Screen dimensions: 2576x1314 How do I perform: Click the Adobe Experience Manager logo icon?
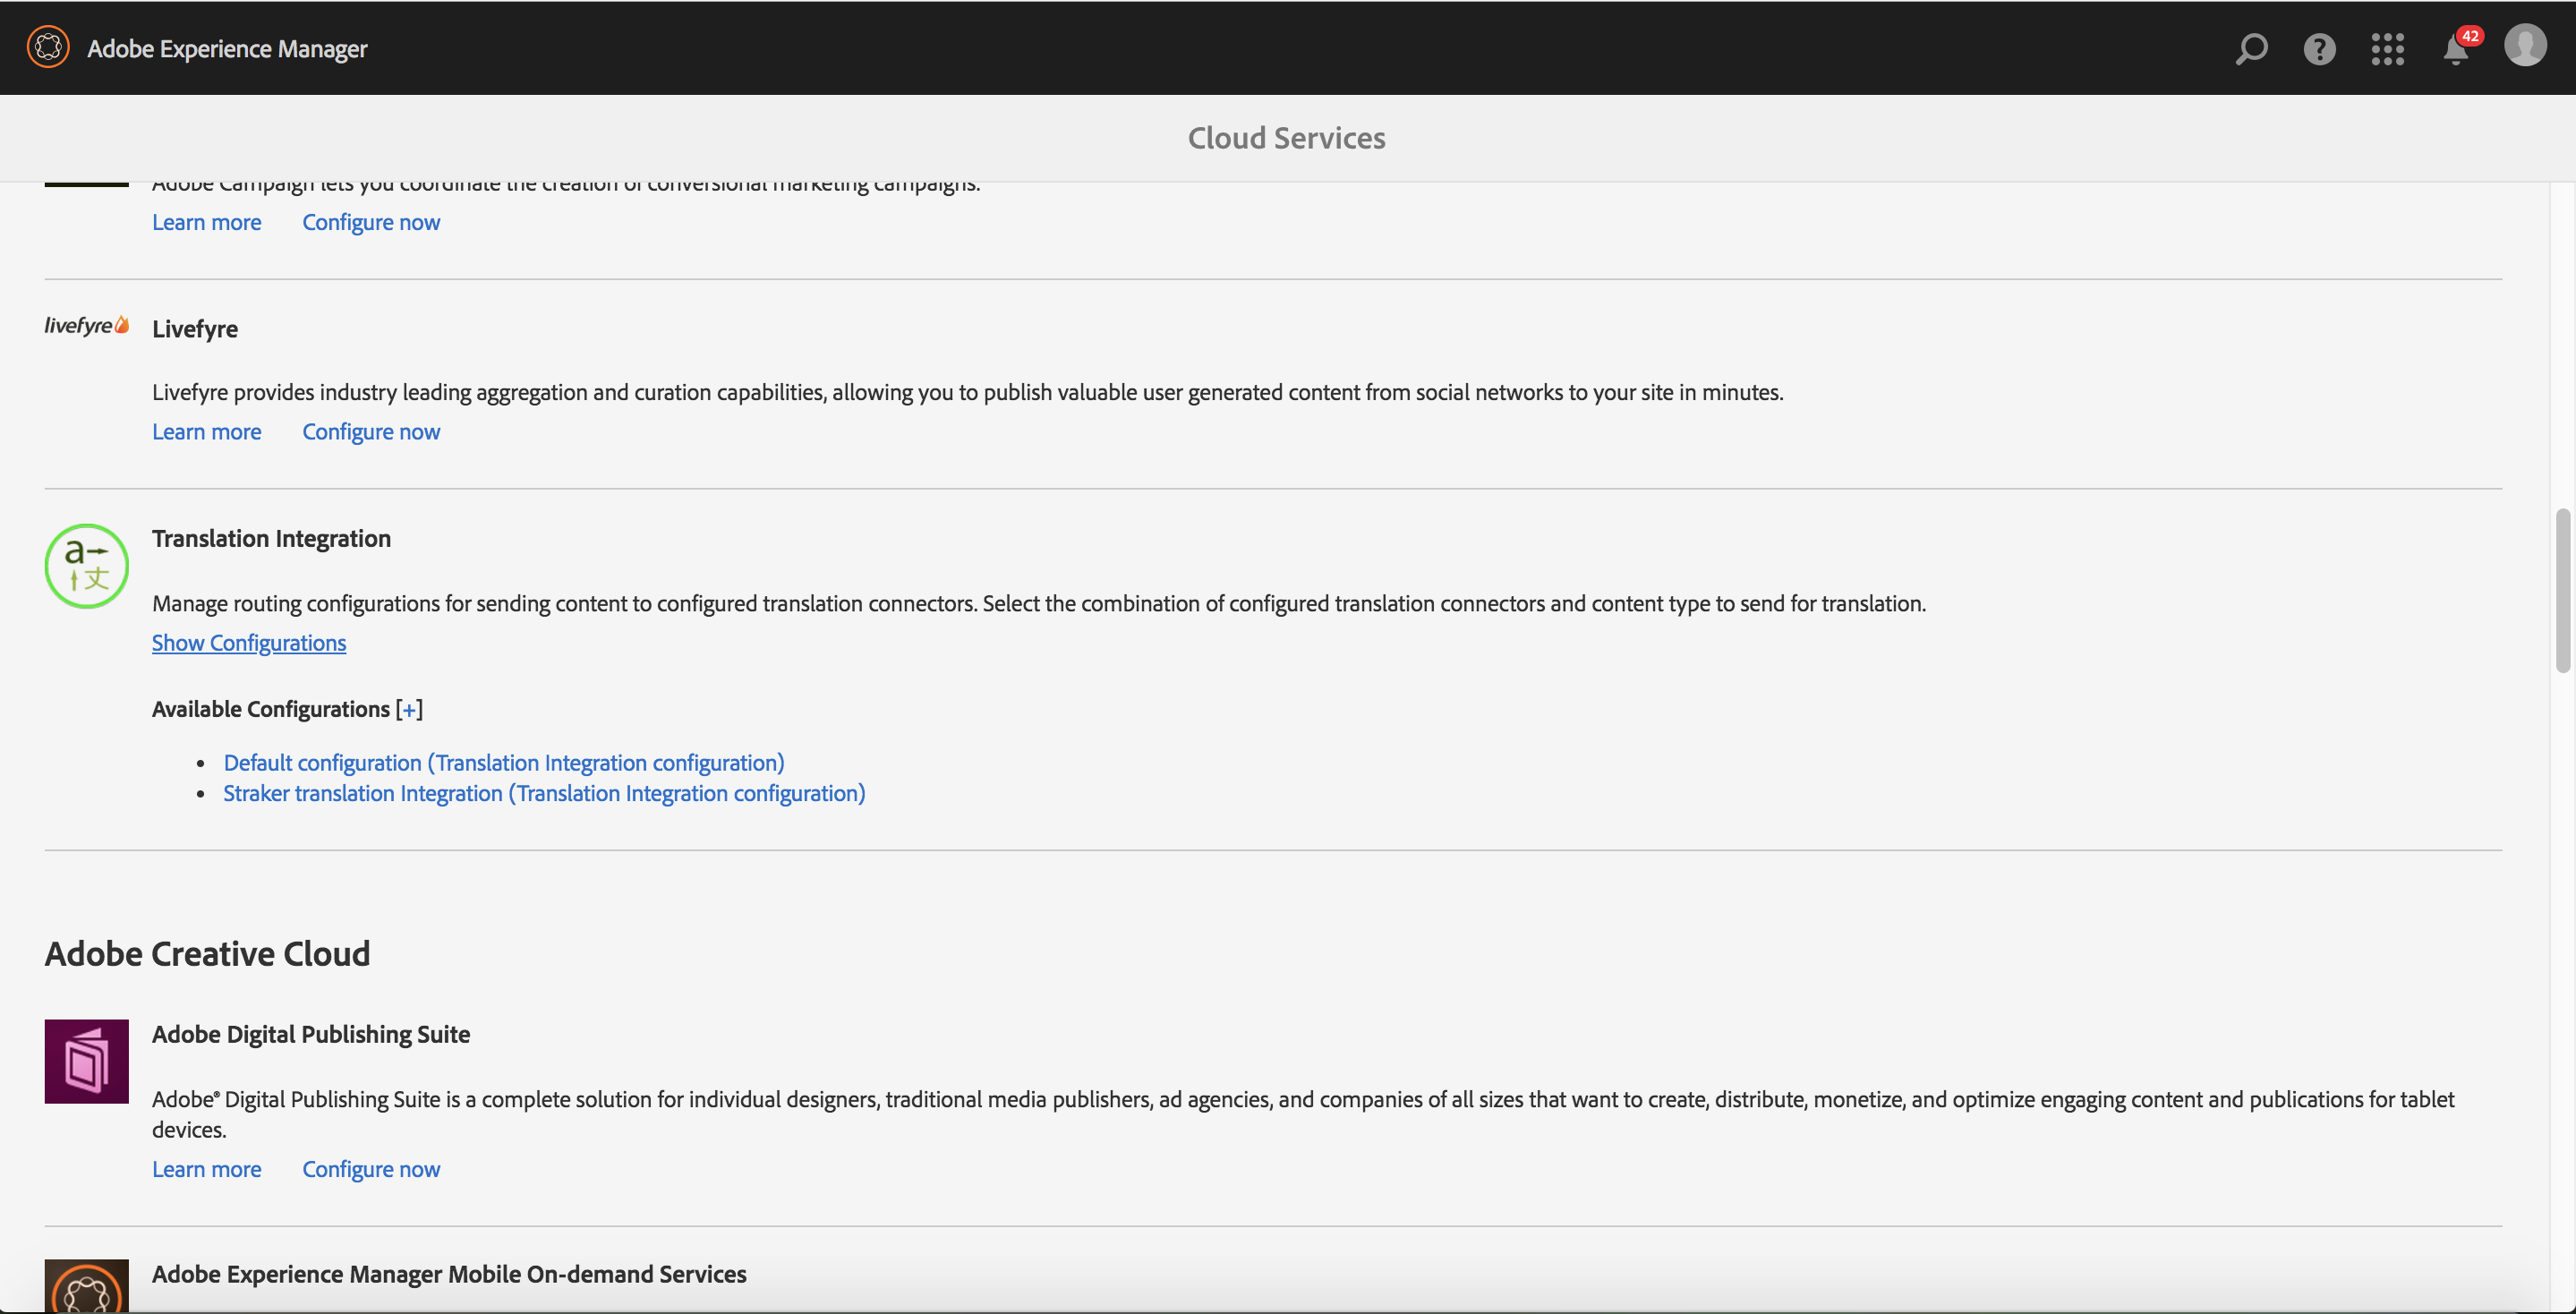point(48,48)
